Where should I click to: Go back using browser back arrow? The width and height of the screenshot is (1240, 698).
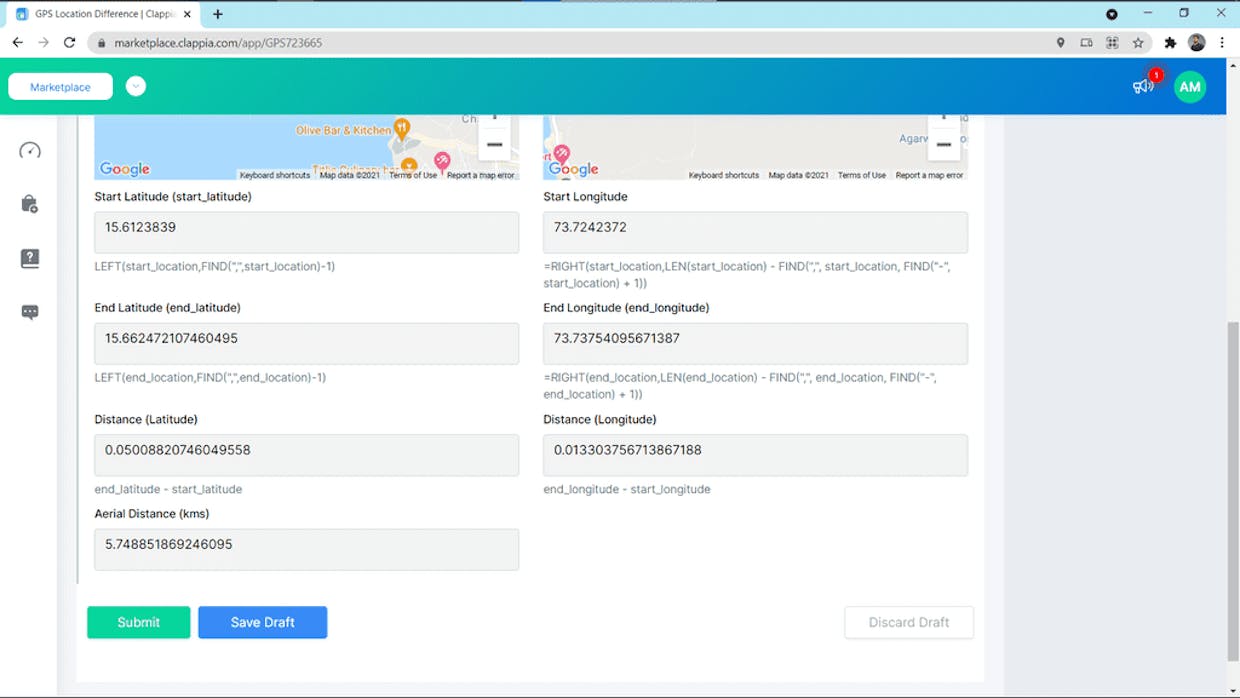point(17,43)
